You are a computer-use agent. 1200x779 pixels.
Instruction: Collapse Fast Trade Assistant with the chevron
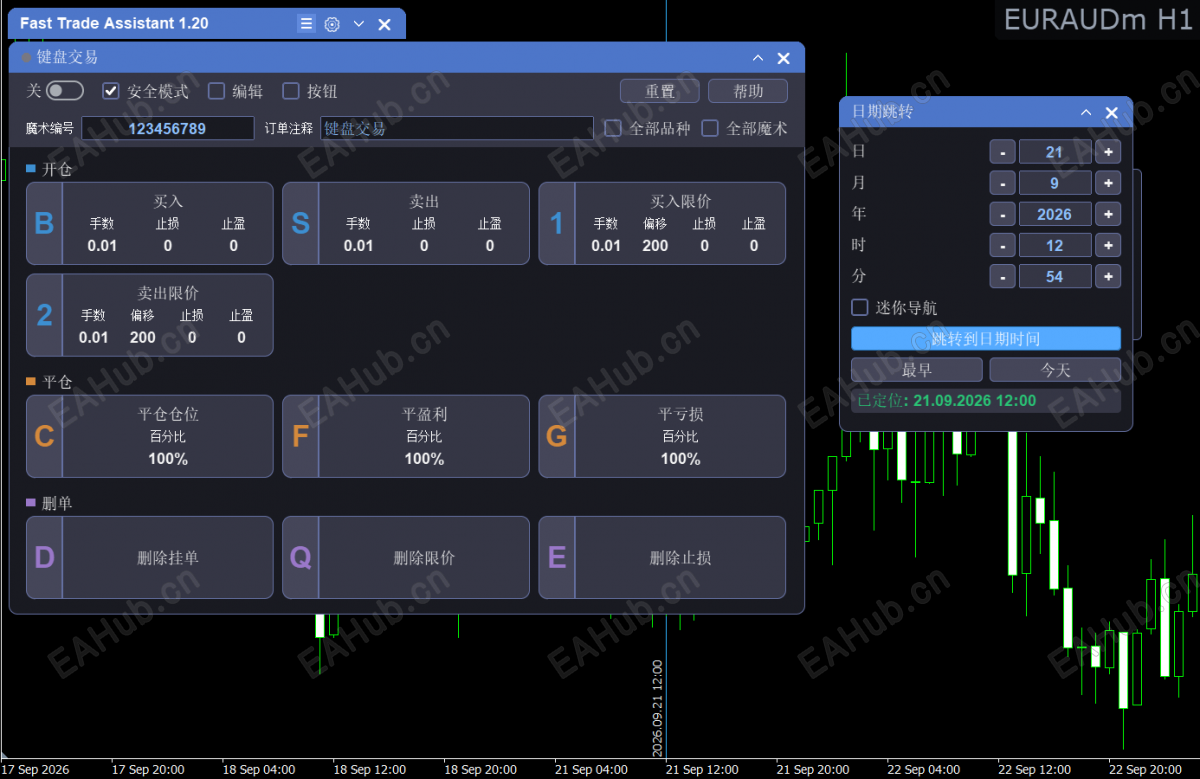[359, 24]
